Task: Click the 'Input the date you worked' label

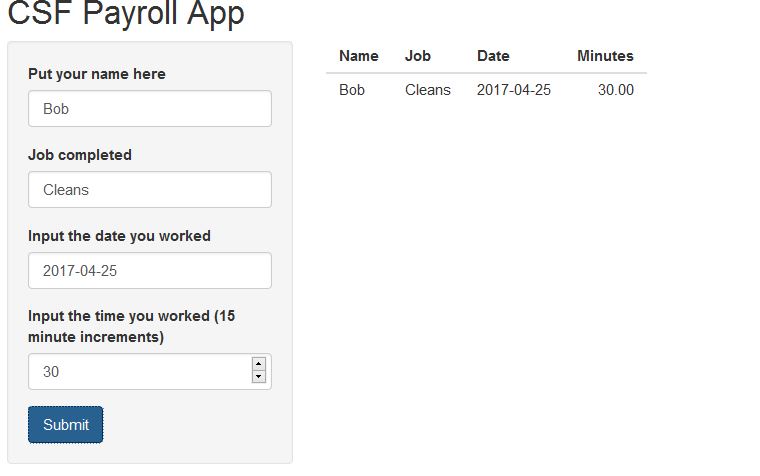Action: 119,236
